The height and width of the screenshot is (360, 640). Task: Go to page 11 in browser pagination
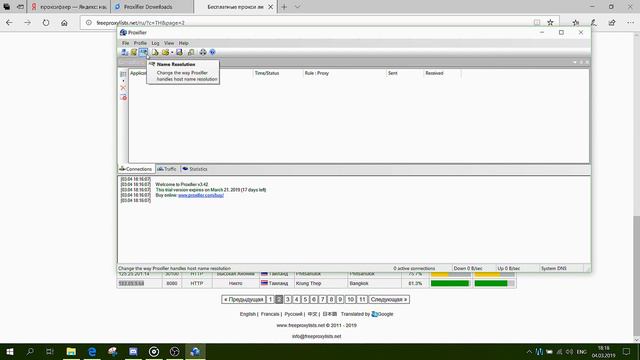(x=362, y=300)
